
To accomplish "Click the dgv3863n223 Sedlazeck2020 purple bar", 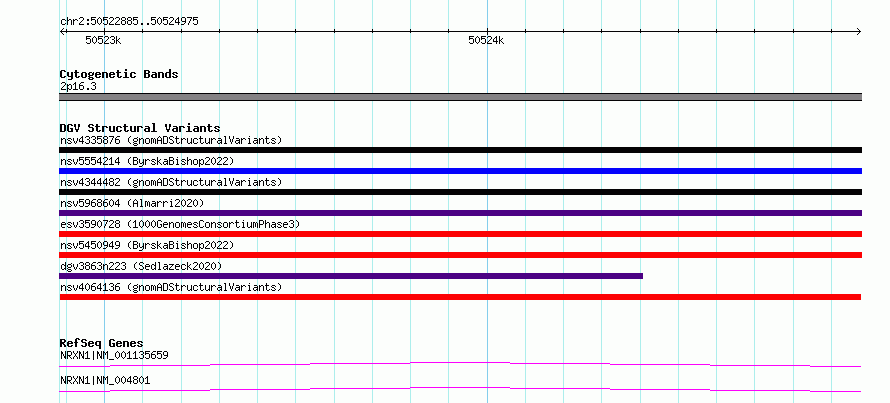I will [351, 276].
